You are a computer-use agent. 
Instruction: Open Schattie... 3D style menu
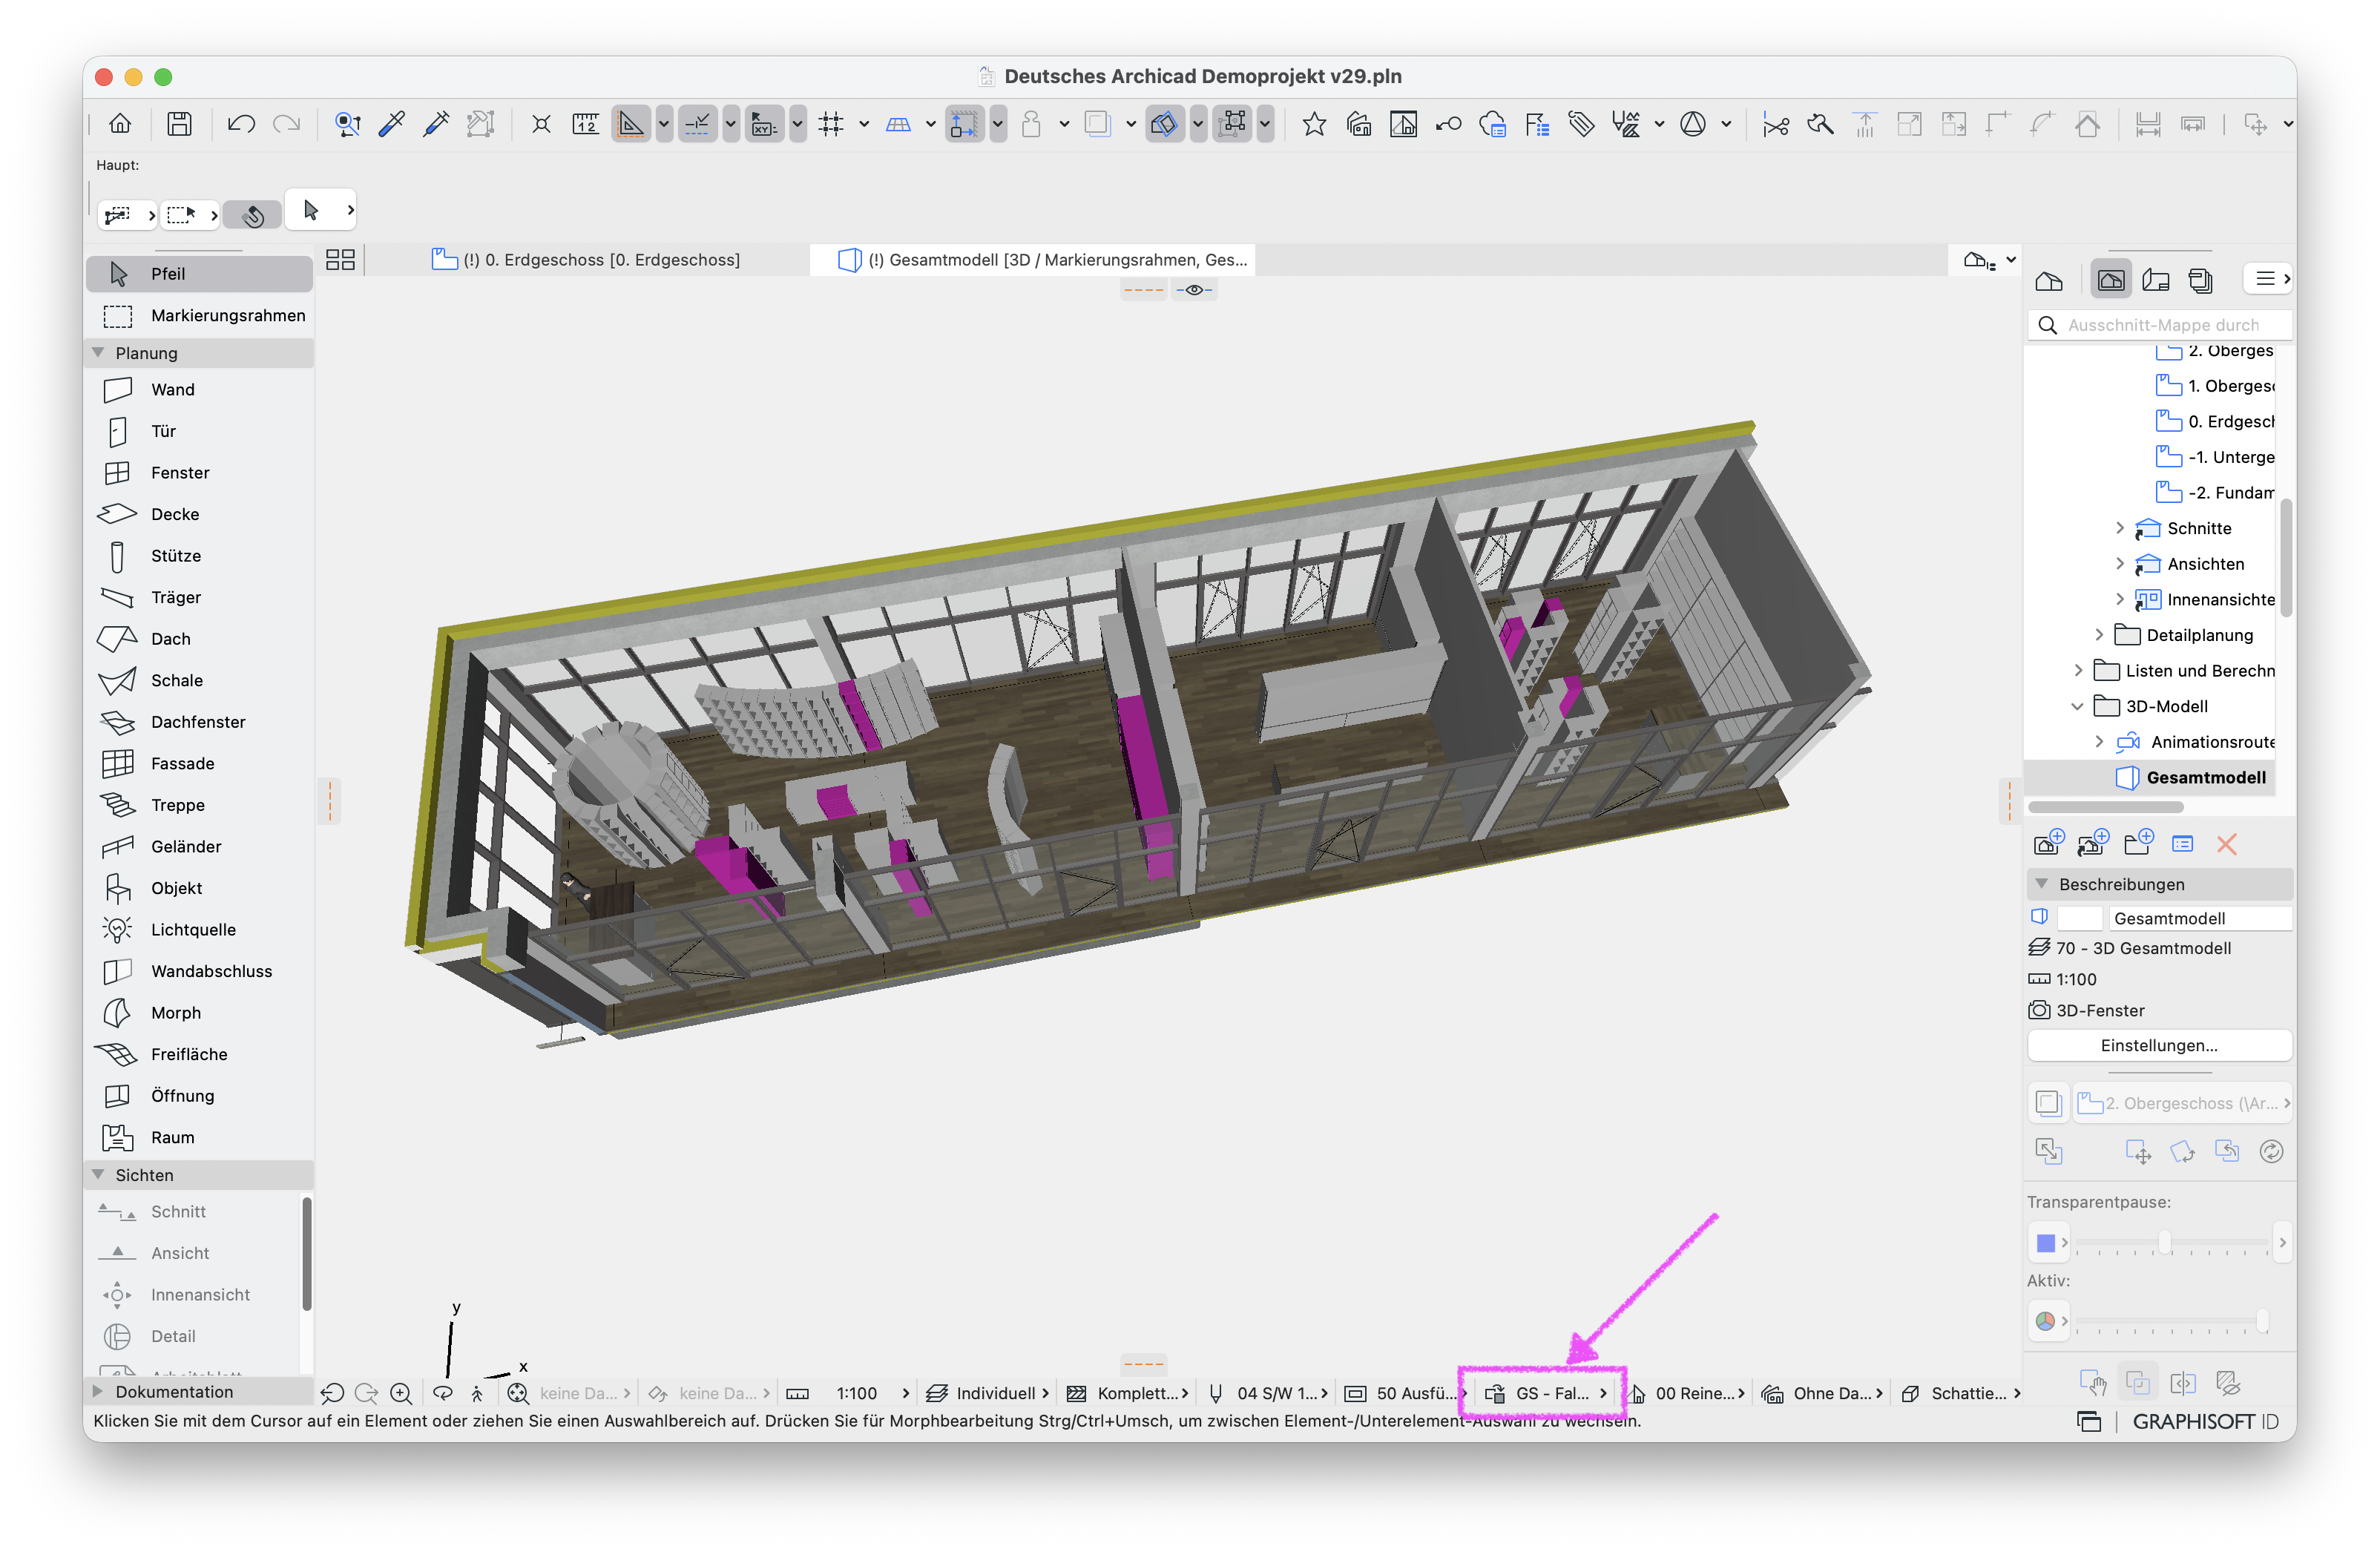coord(1961,1393)
